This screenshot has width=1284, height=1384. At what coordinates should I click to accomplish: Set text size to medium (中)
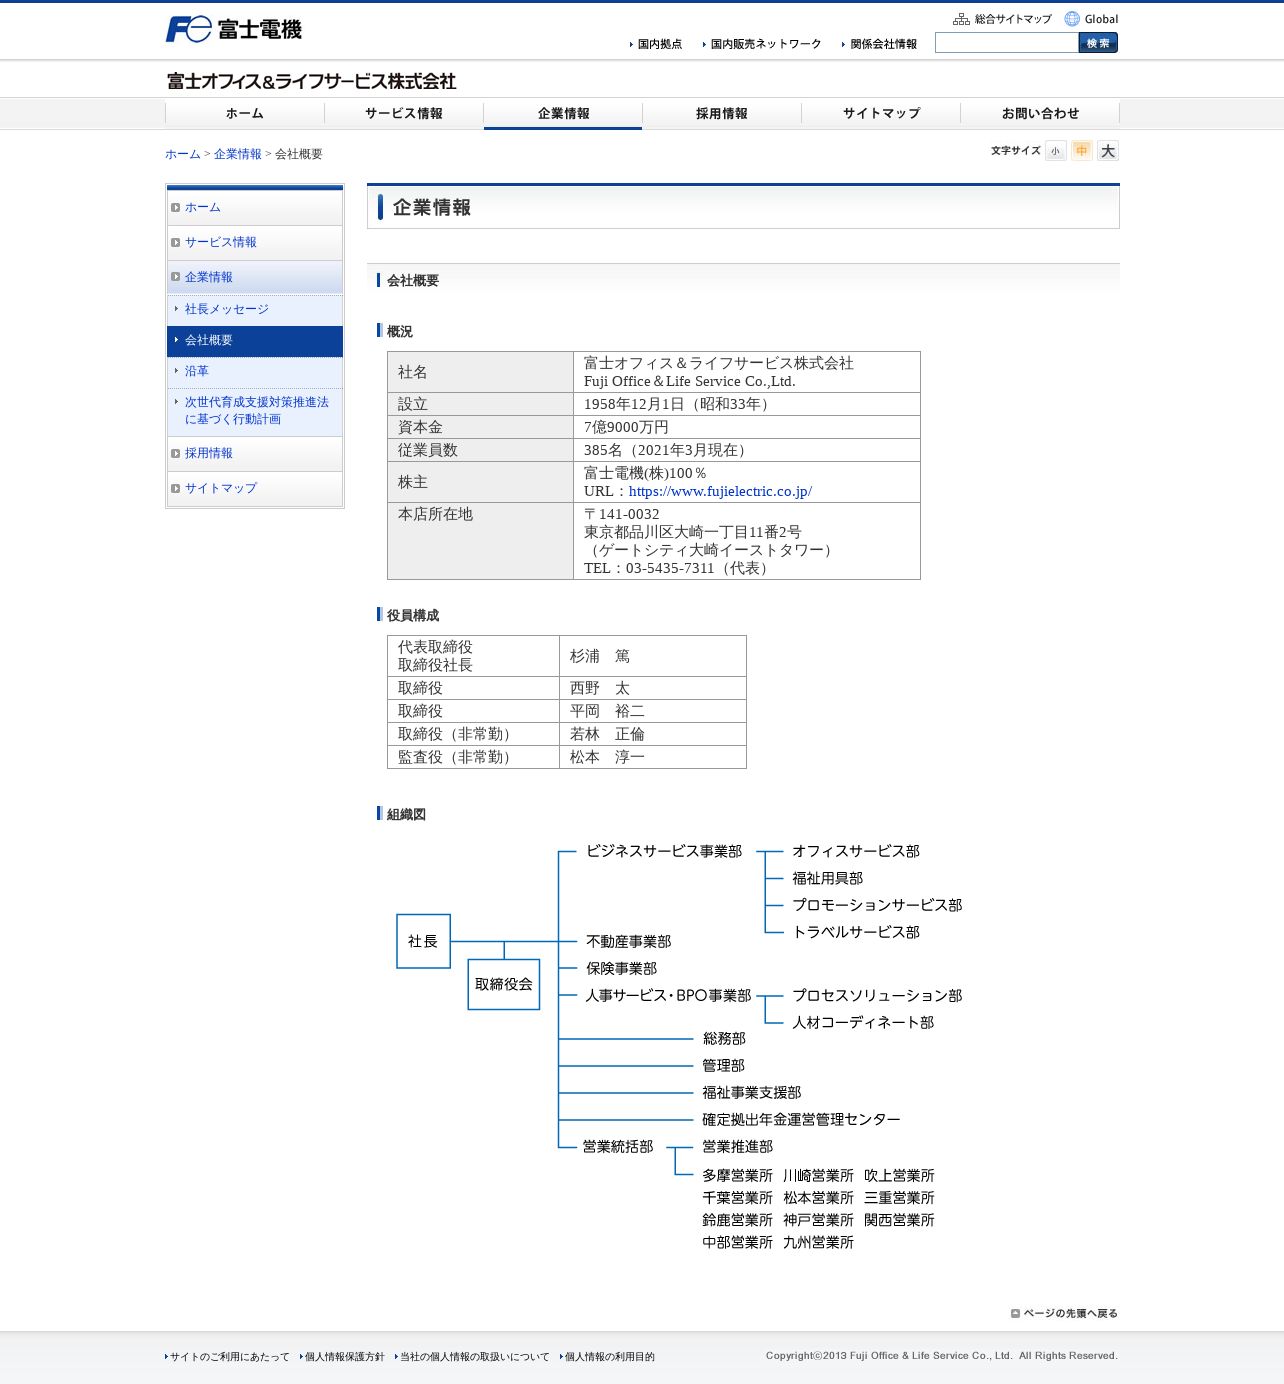tap(1081, 151)
